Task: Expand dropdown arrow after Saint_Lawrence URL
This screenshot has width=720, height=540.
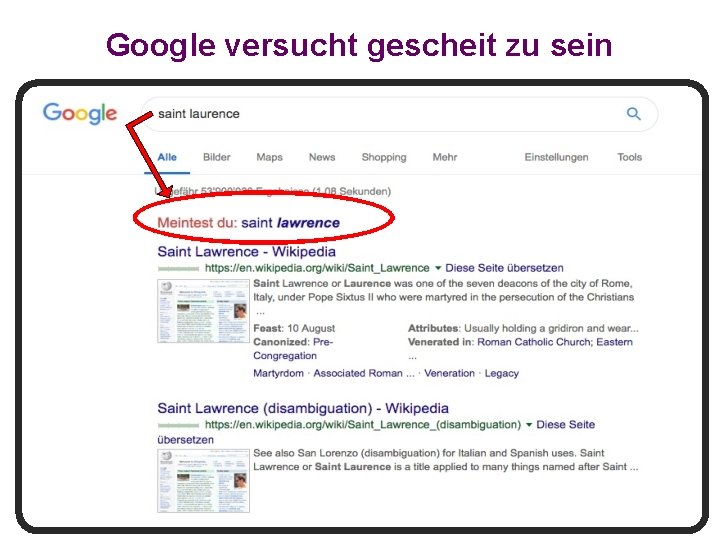Action: click(438, 268)
